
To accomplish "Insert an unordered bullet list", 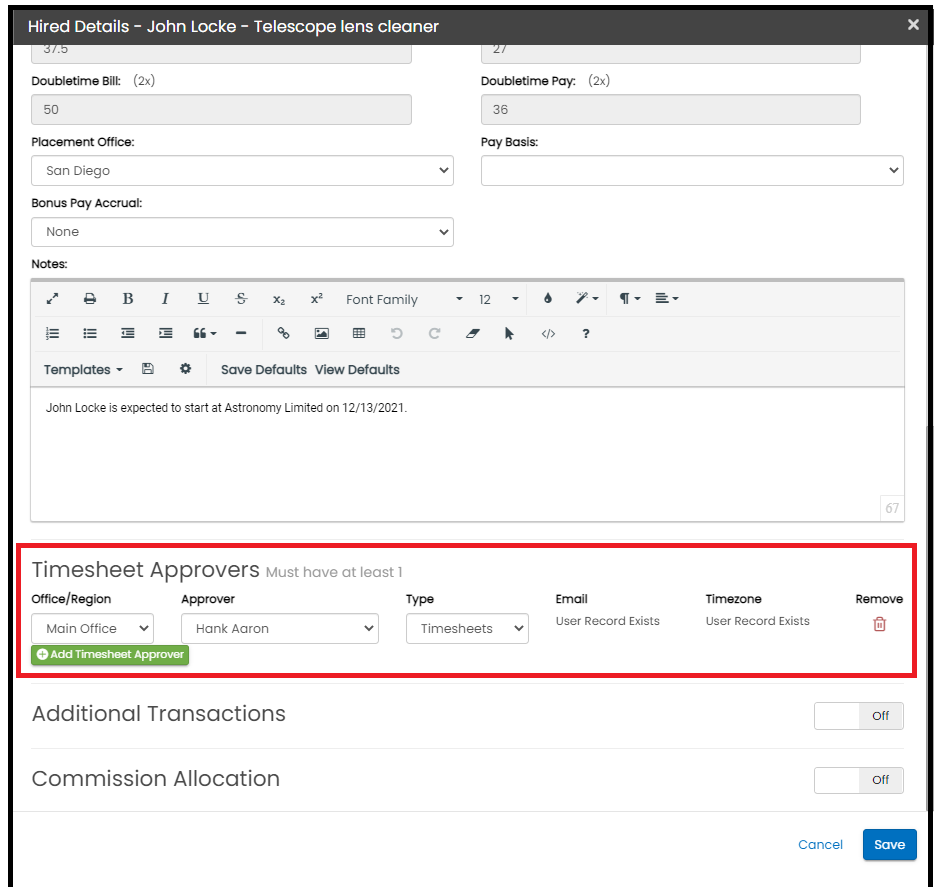I will pyautogui.click(x=90, y=333).
